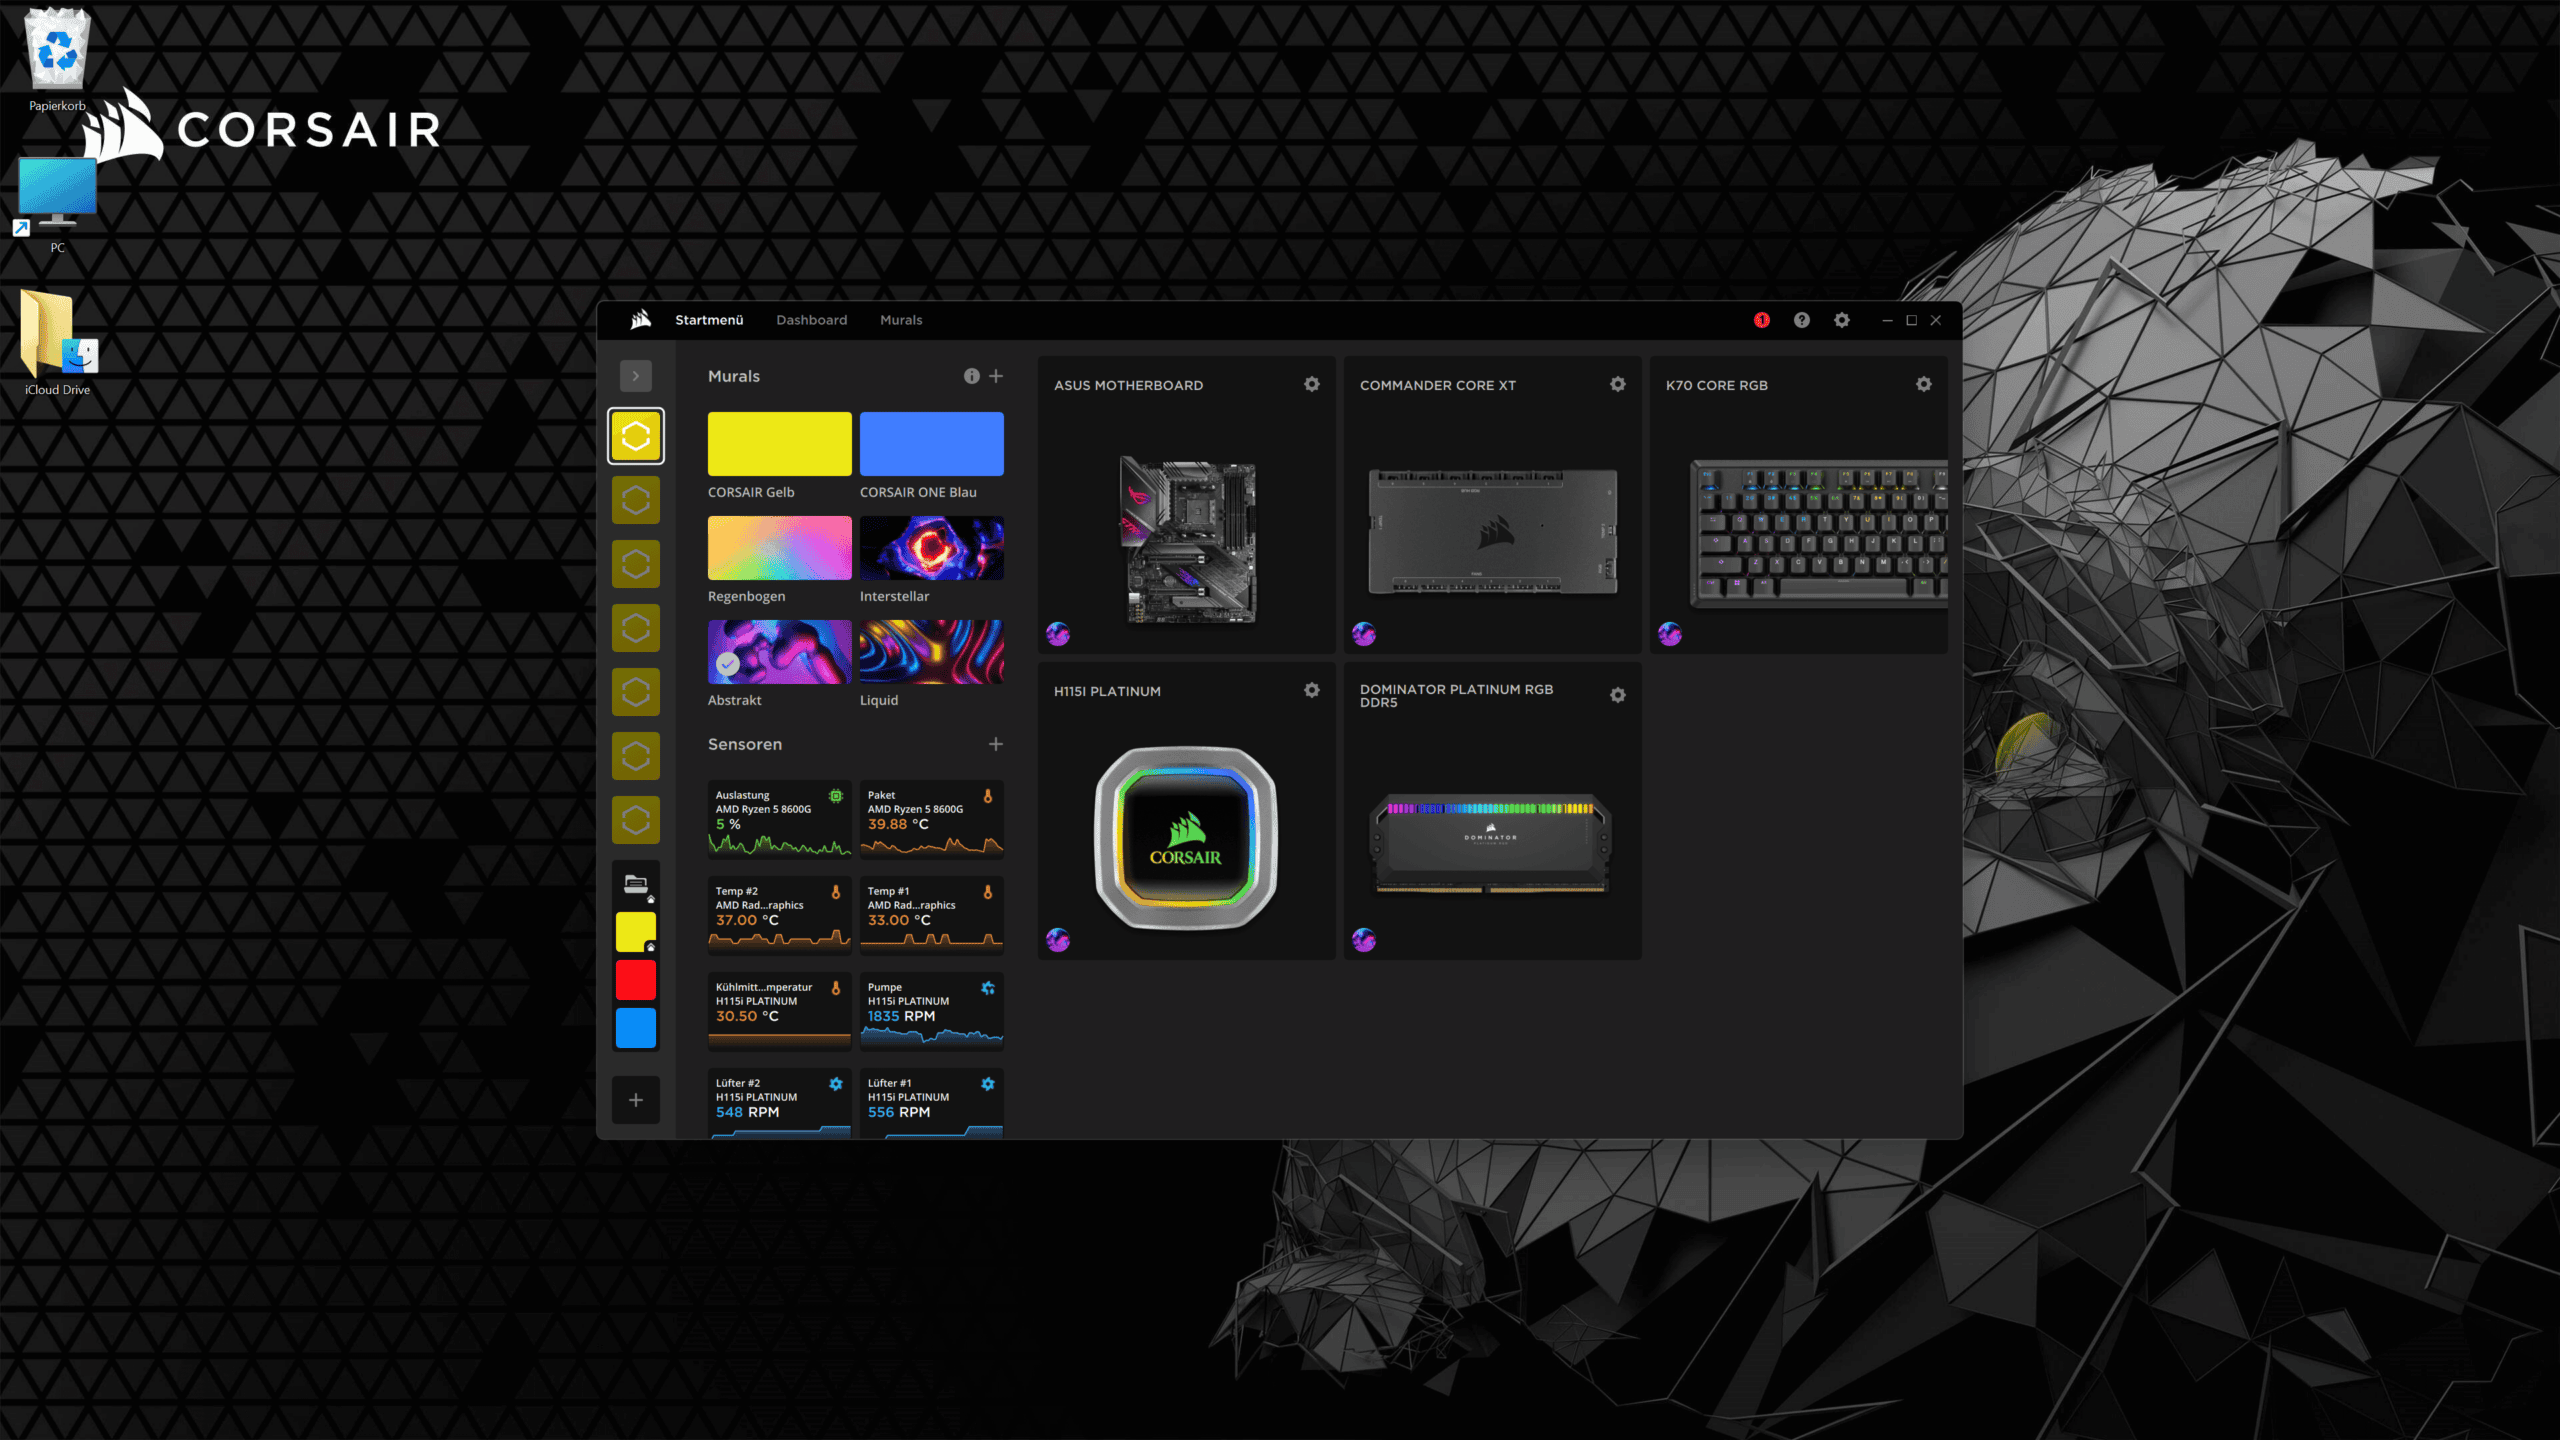2560x1440 pixels.
Task: Apply the Interstellar mural
Action: pyautogui.click(x=932, y=548)
